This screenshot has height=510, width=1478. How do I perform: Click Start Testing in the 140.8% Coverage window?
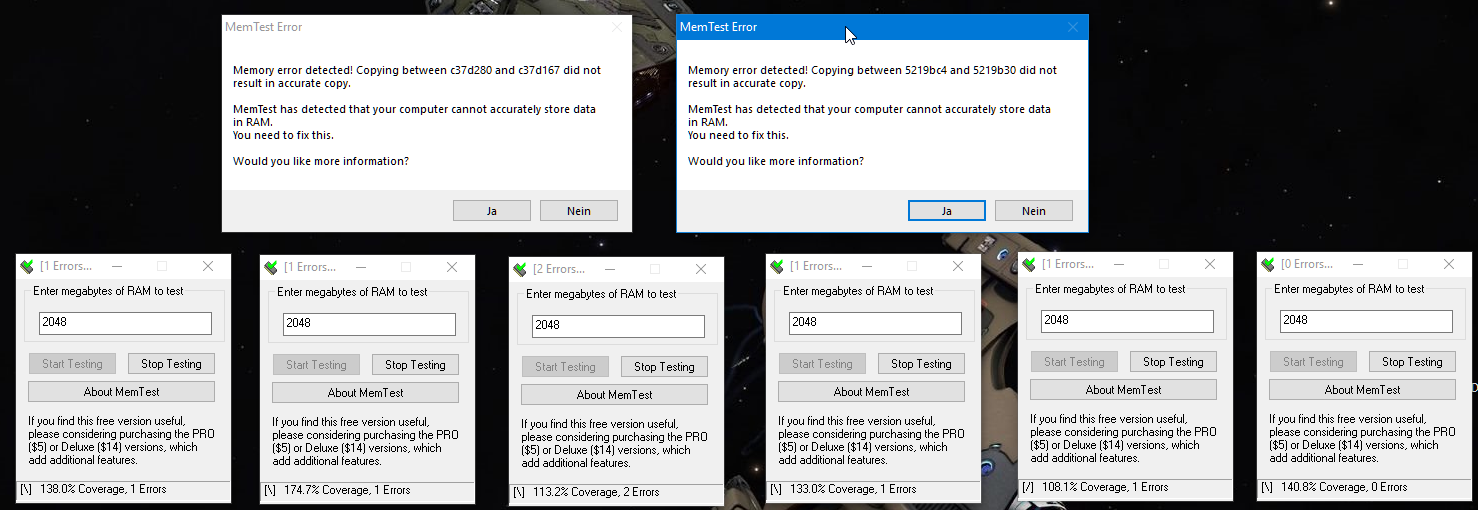tap(1313, 362)
